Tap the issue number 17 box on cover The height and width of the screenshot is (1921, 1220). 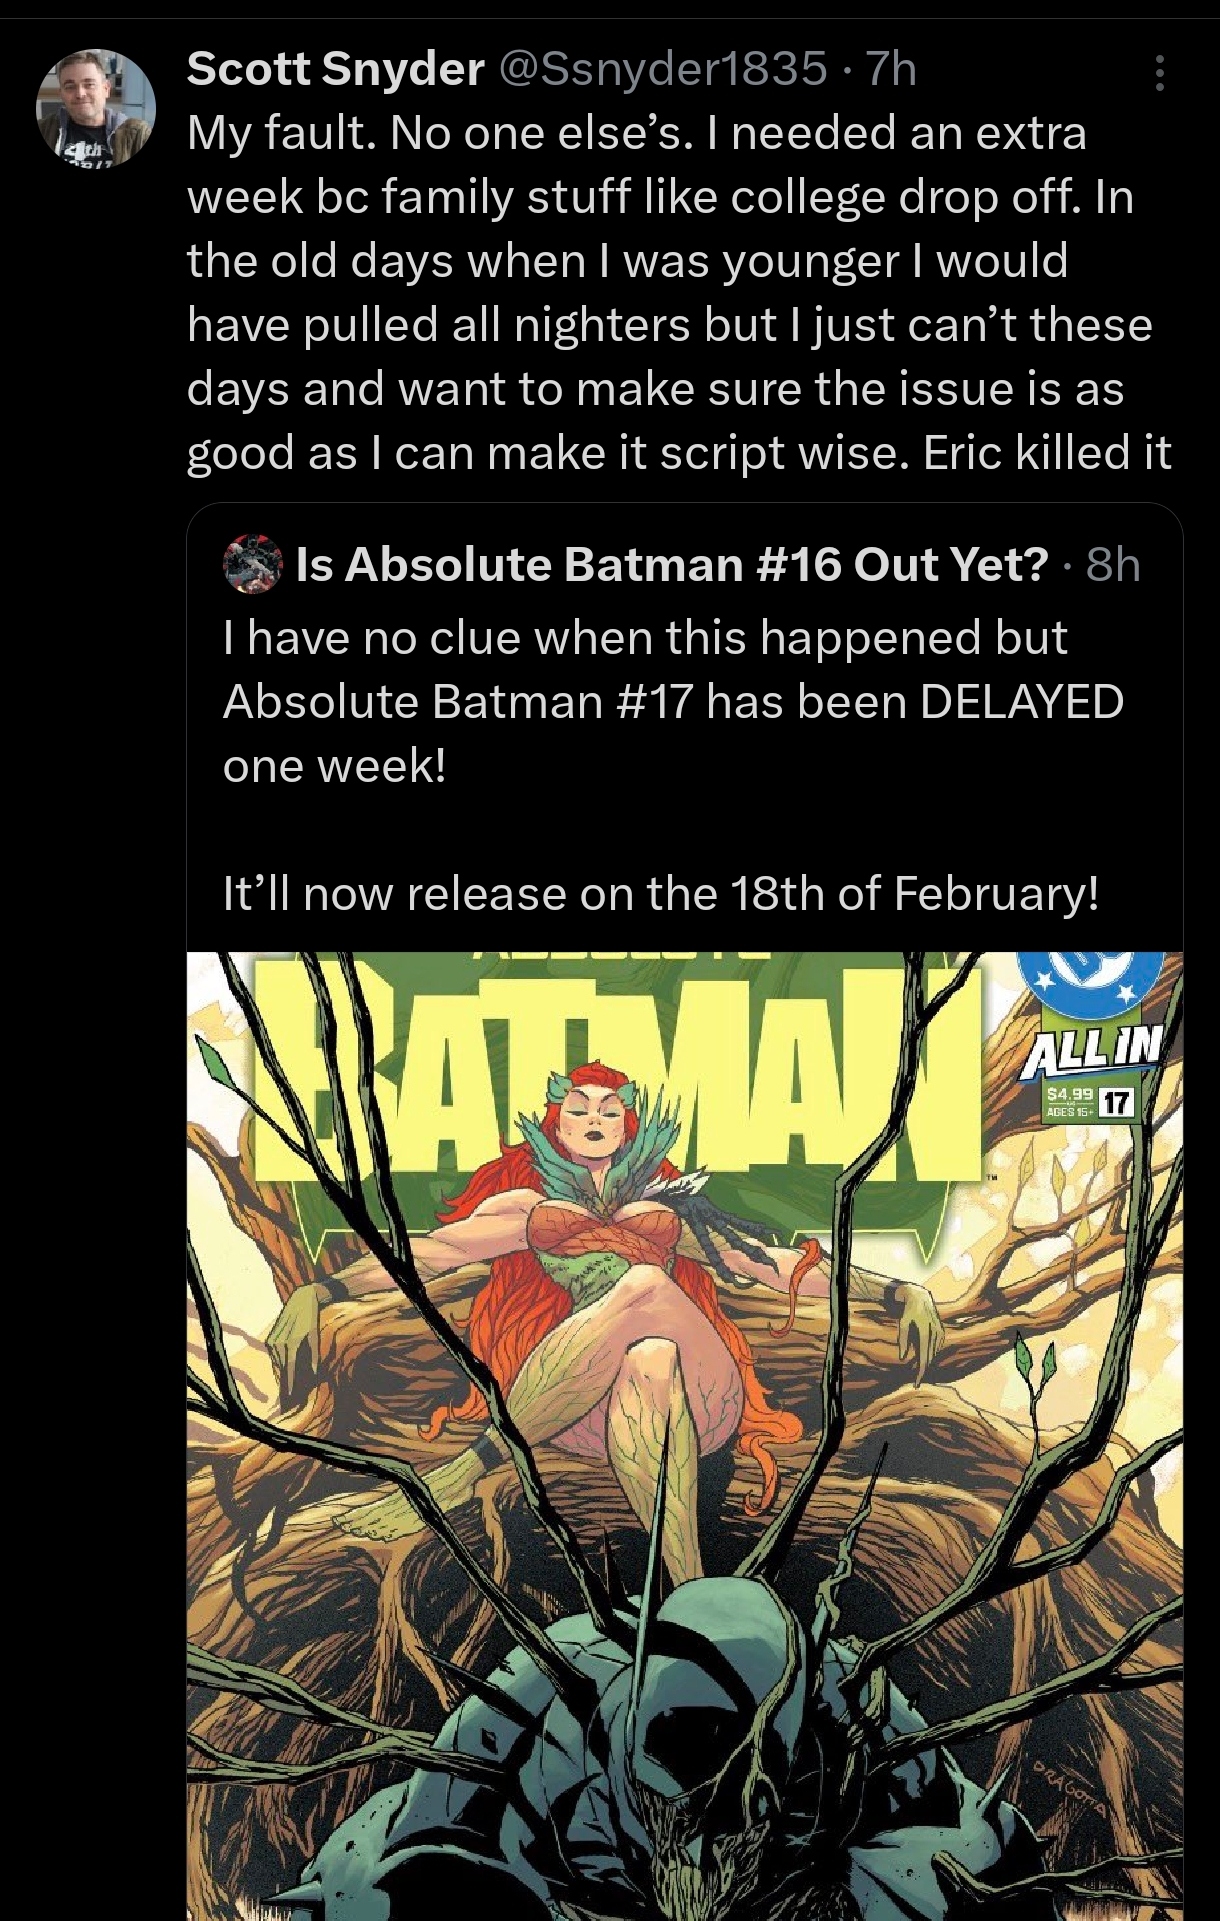tap(1118, 1103)
